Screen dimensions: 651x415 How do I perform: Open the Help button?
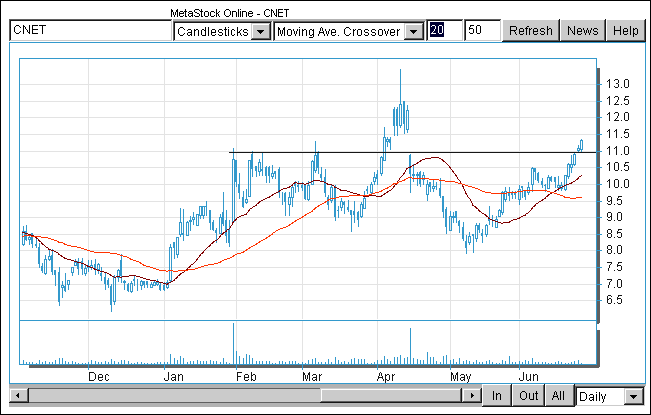click(626, 31)
